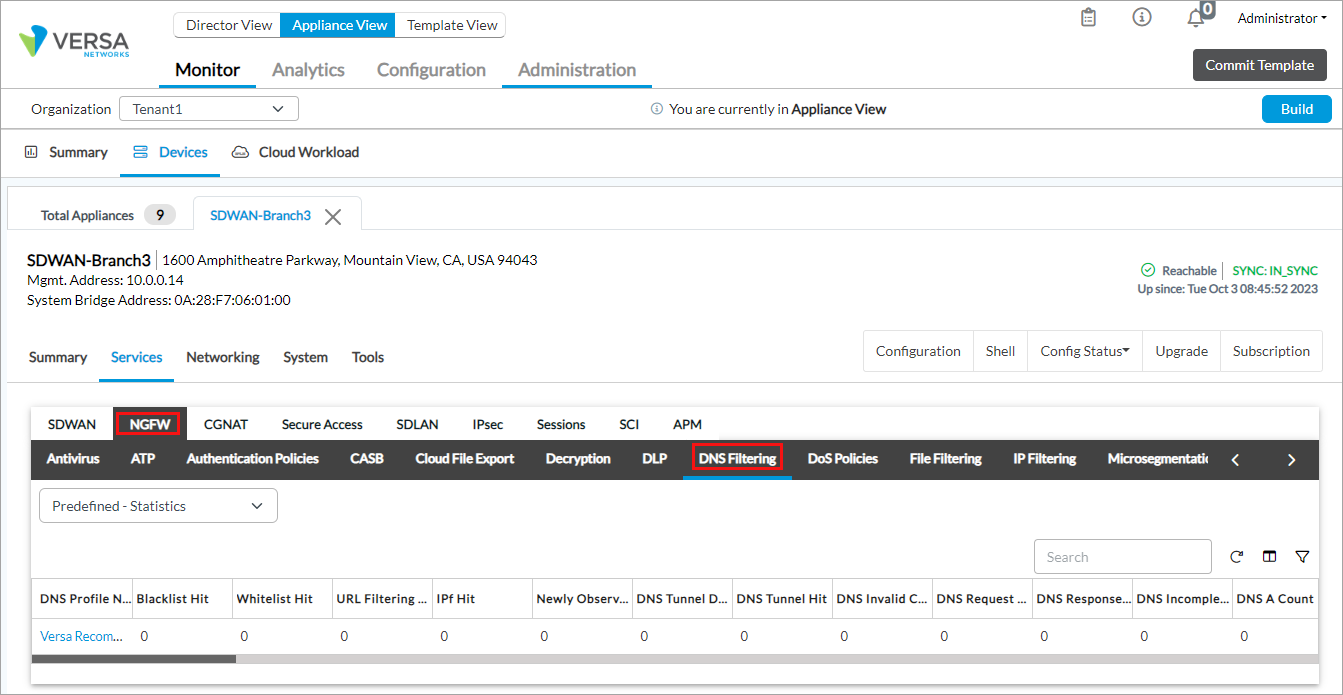Switch to Director View
The height and width of the screenshot is (695, 1343).
coord(227,25)
